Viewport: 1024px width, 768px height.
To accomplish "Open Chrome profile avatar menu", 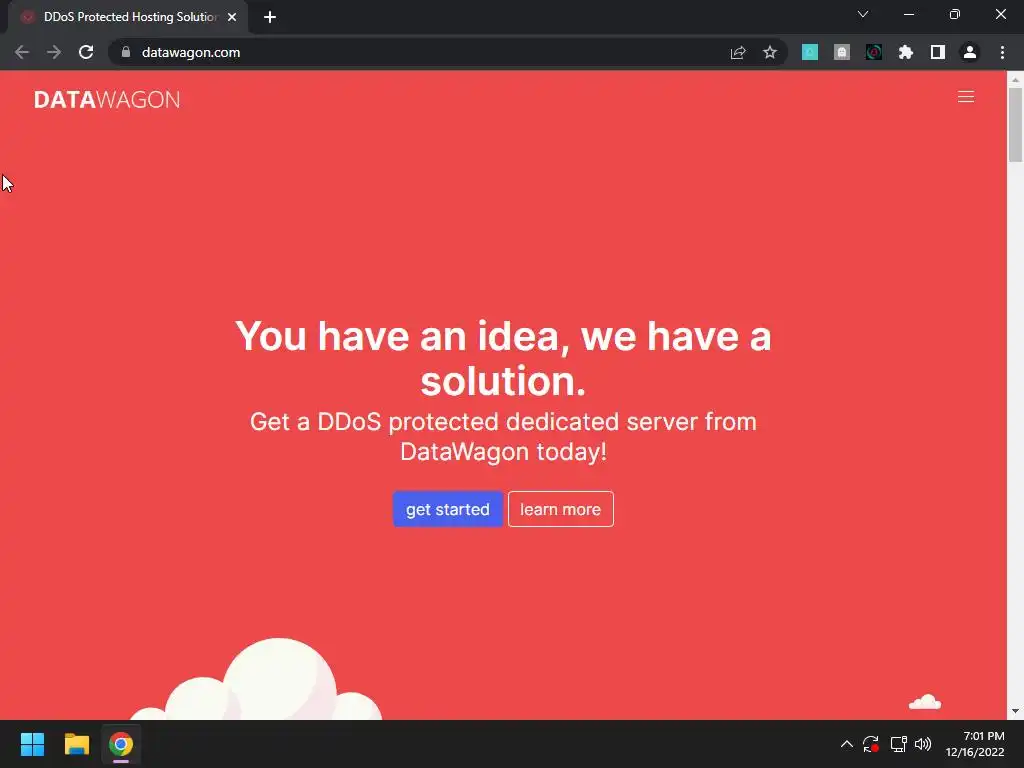I will [970, 52].
